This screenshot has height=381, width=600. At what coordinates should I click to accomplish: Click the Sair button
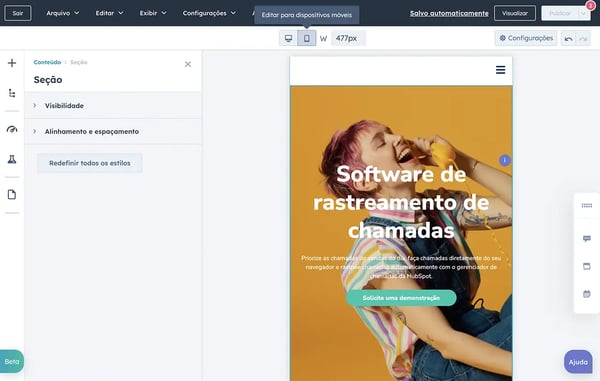[x=18, y=13]
